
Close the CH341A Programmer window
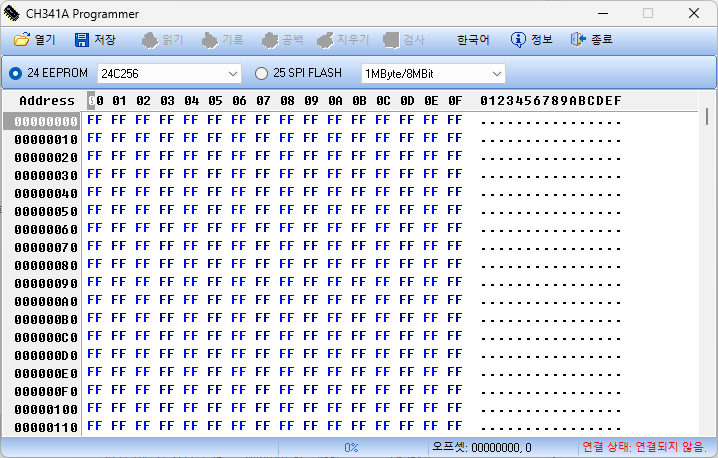[694, 13]
